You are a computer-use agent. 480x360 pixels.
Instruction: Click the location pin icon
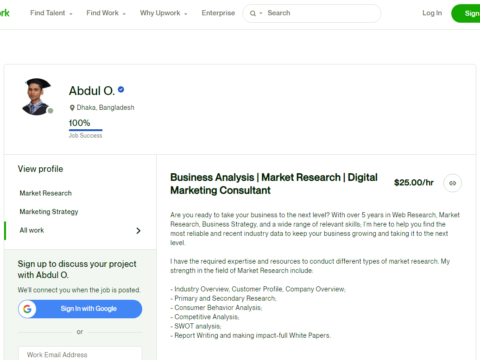tap(72, 108)
